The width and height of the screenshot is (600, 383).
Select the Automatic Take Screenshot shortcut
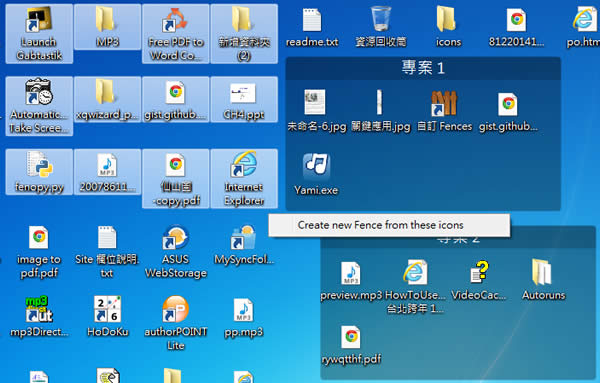pos(39,106)
